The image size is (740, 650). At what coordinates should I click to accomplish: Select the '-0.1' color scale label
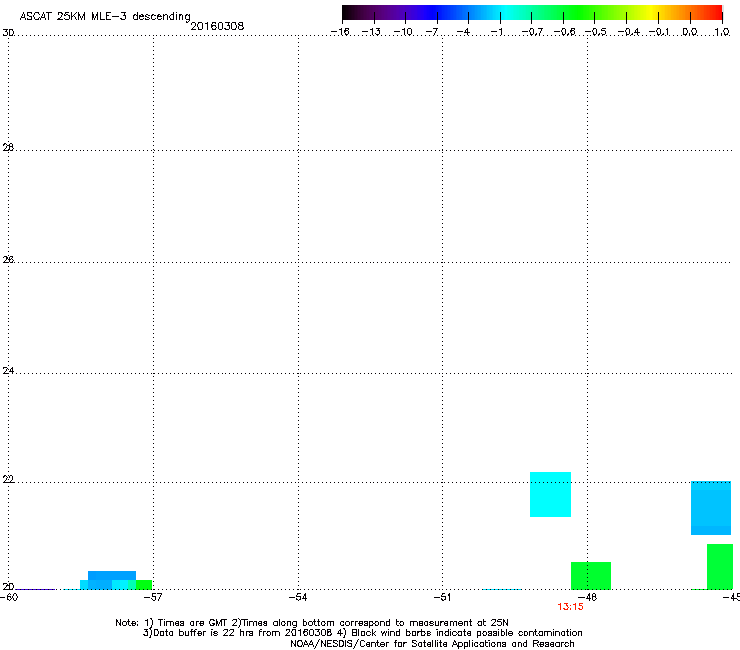(659, 32)
